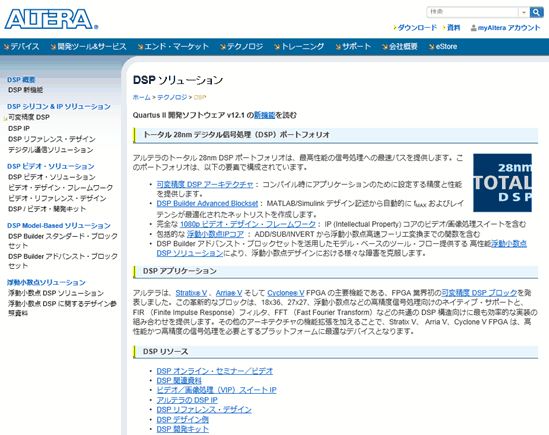Viewport: 549px width, 435px height.
Task: Open 1080p ビデオ・デザイン・フレームワーク link
Action: click(248, 224)
